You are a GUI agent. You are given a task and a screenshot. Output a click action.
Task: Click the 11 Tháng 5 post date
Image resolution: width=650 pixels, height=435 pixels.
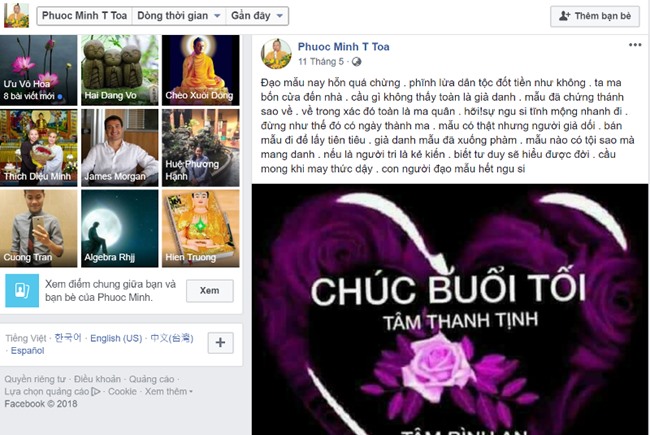321,62
